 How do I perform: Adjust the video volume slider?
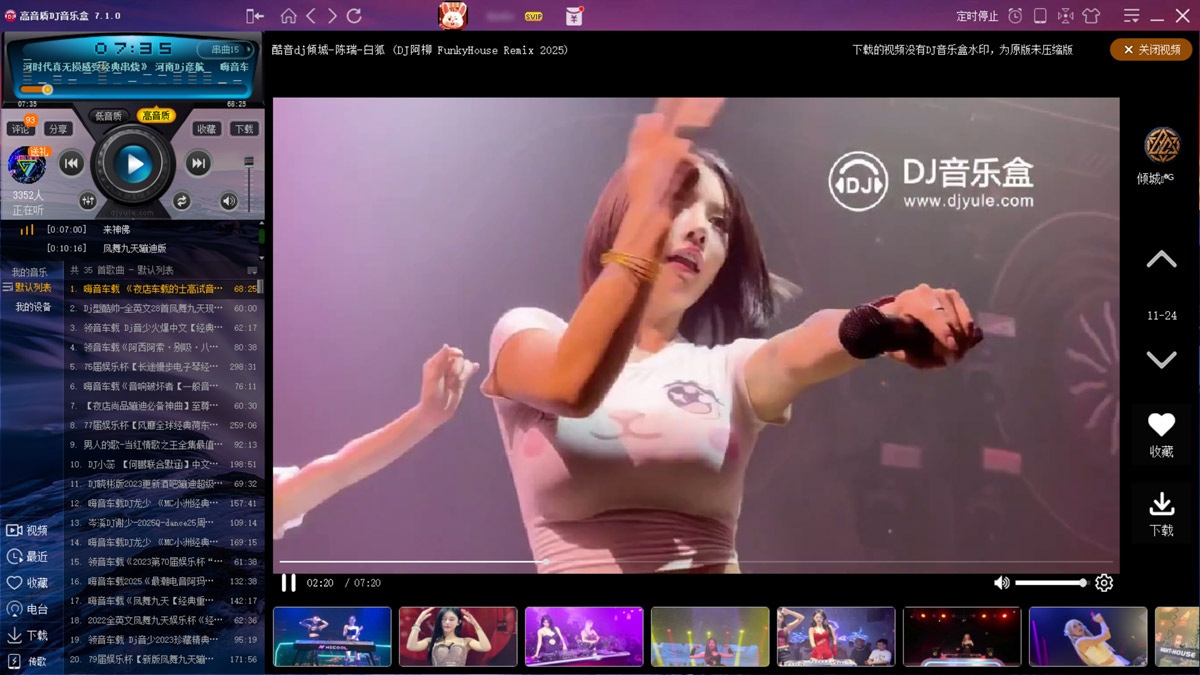(x=1050, y=583)
